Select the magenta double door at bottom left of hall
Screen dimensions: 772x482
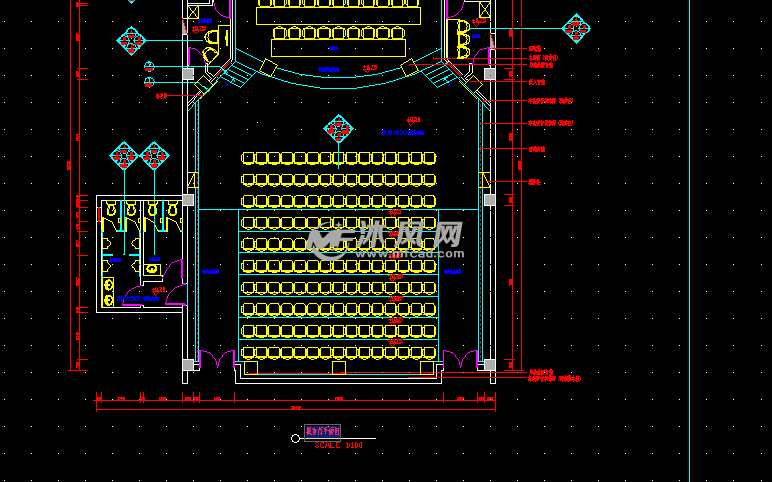[x=217, y=360]
